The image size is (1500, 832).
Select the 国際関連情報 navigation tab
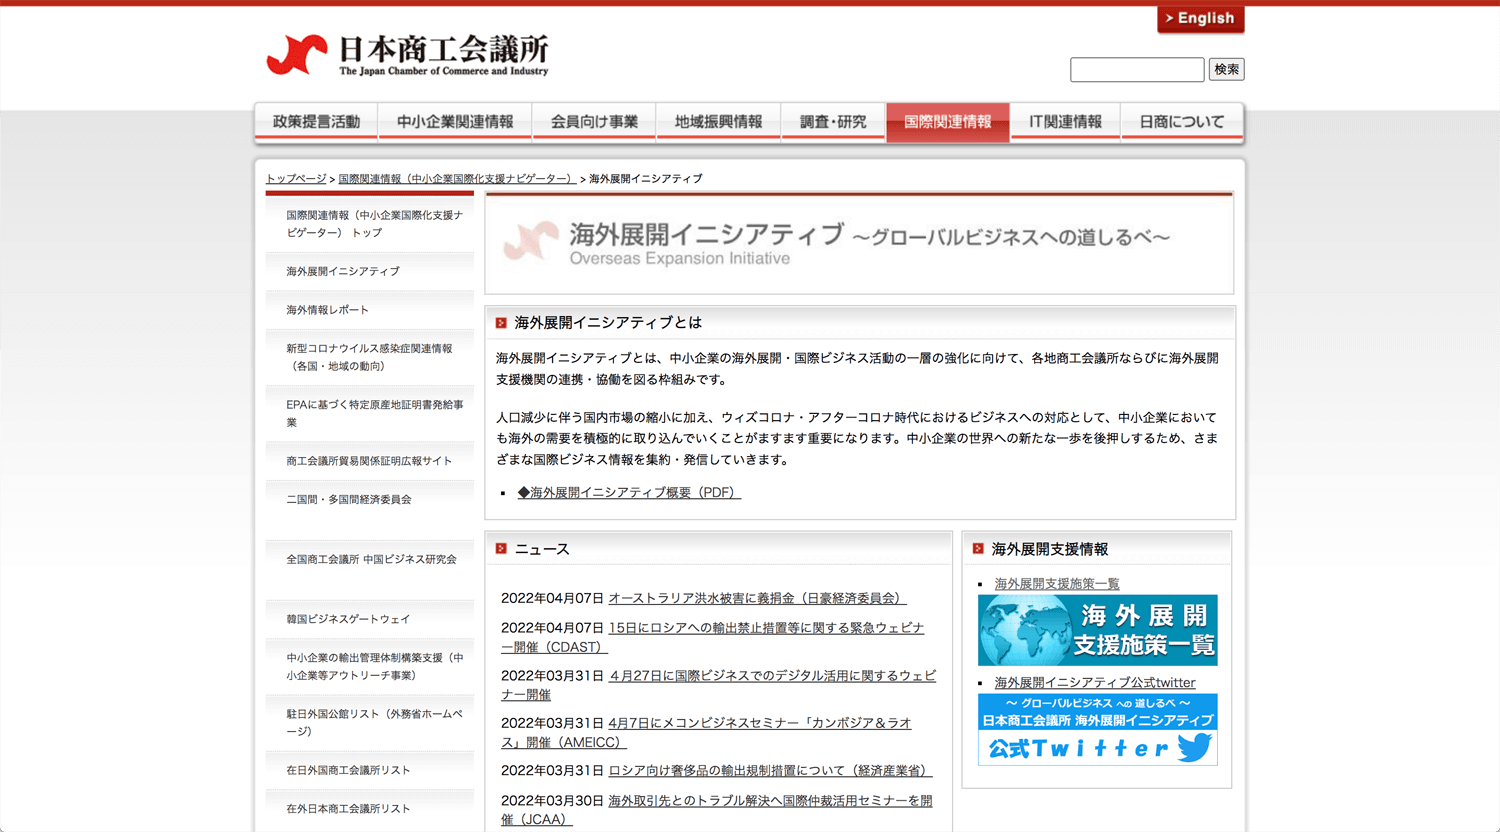[948, 122]
